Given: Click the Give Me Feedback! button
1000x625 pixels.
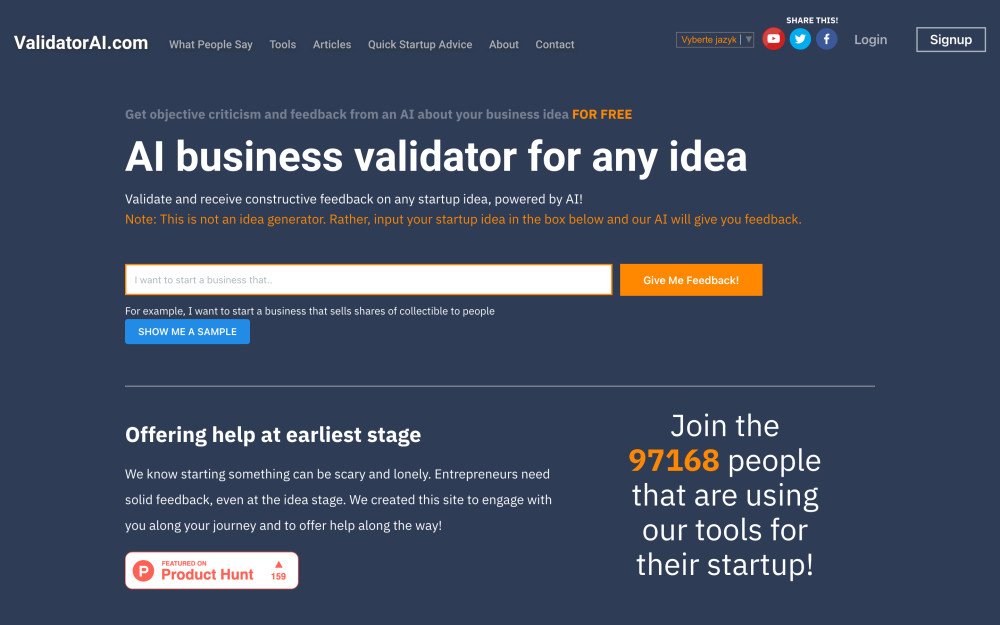Looking at the screenshot, I should [691, 279].
